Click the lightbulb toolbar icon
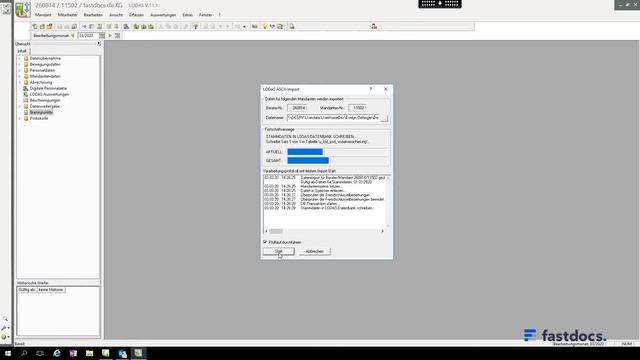 pos(264,27)
